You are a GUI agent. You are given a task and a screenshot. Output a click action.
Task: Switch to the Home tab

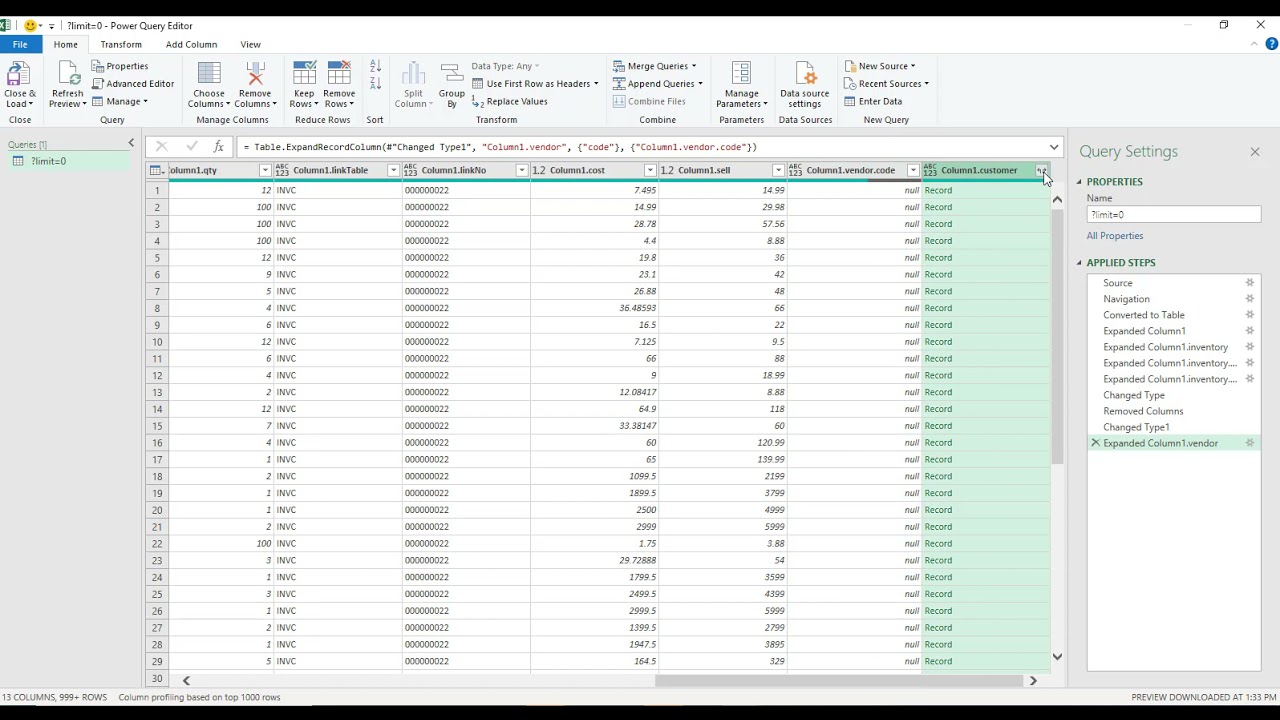(x=65, y=45)
